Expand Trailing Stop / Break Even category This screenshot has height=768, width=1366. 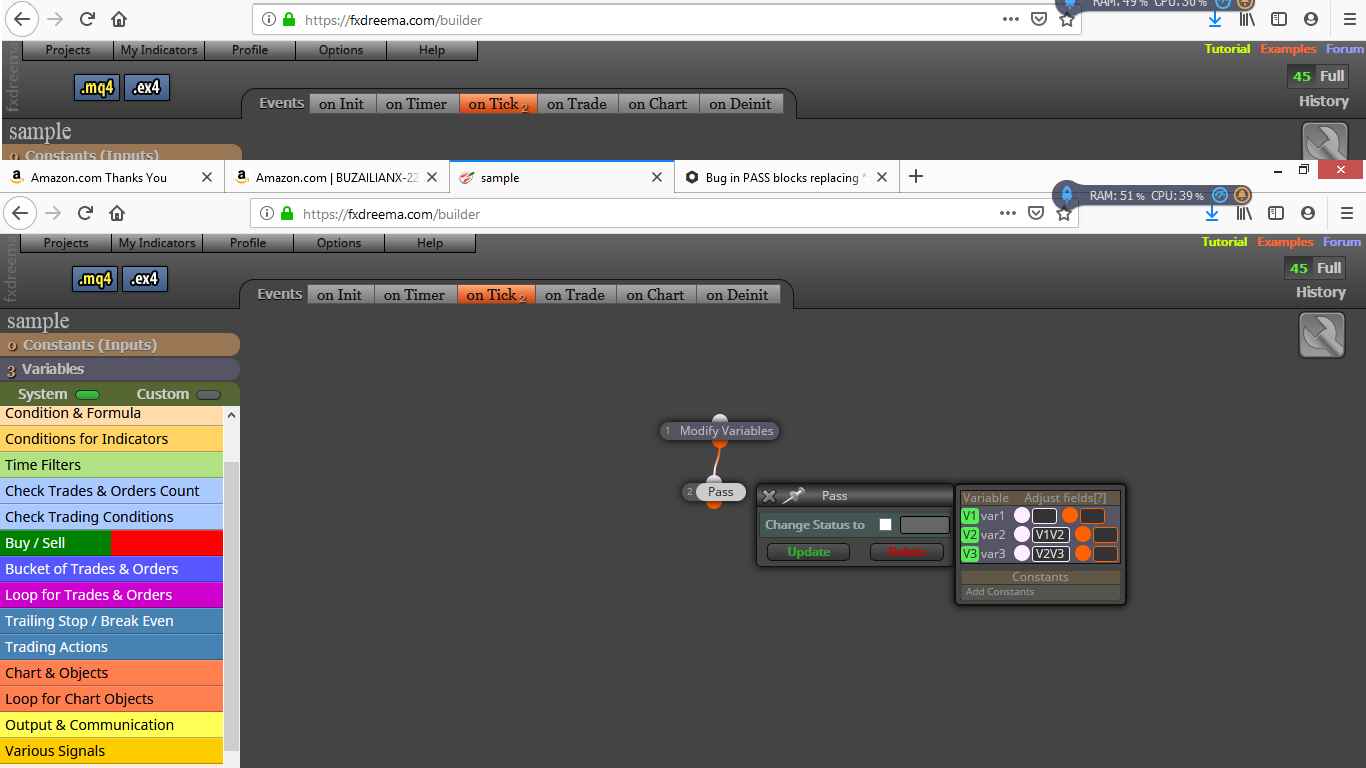point(111,621)
